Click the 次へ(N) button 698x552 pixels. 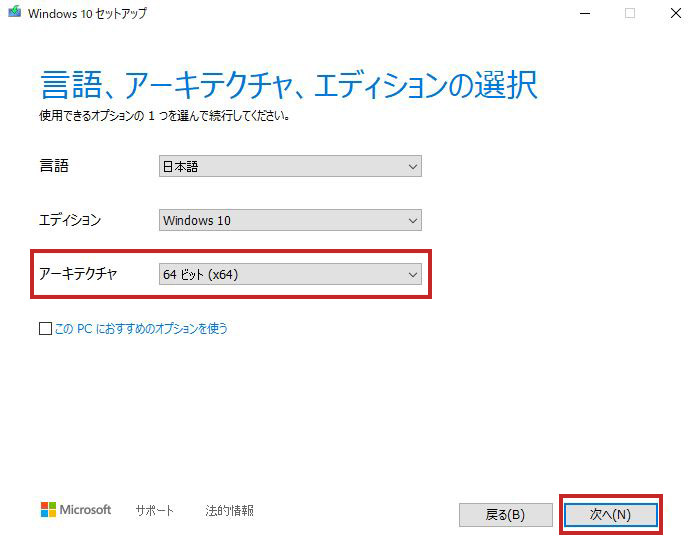611,515
